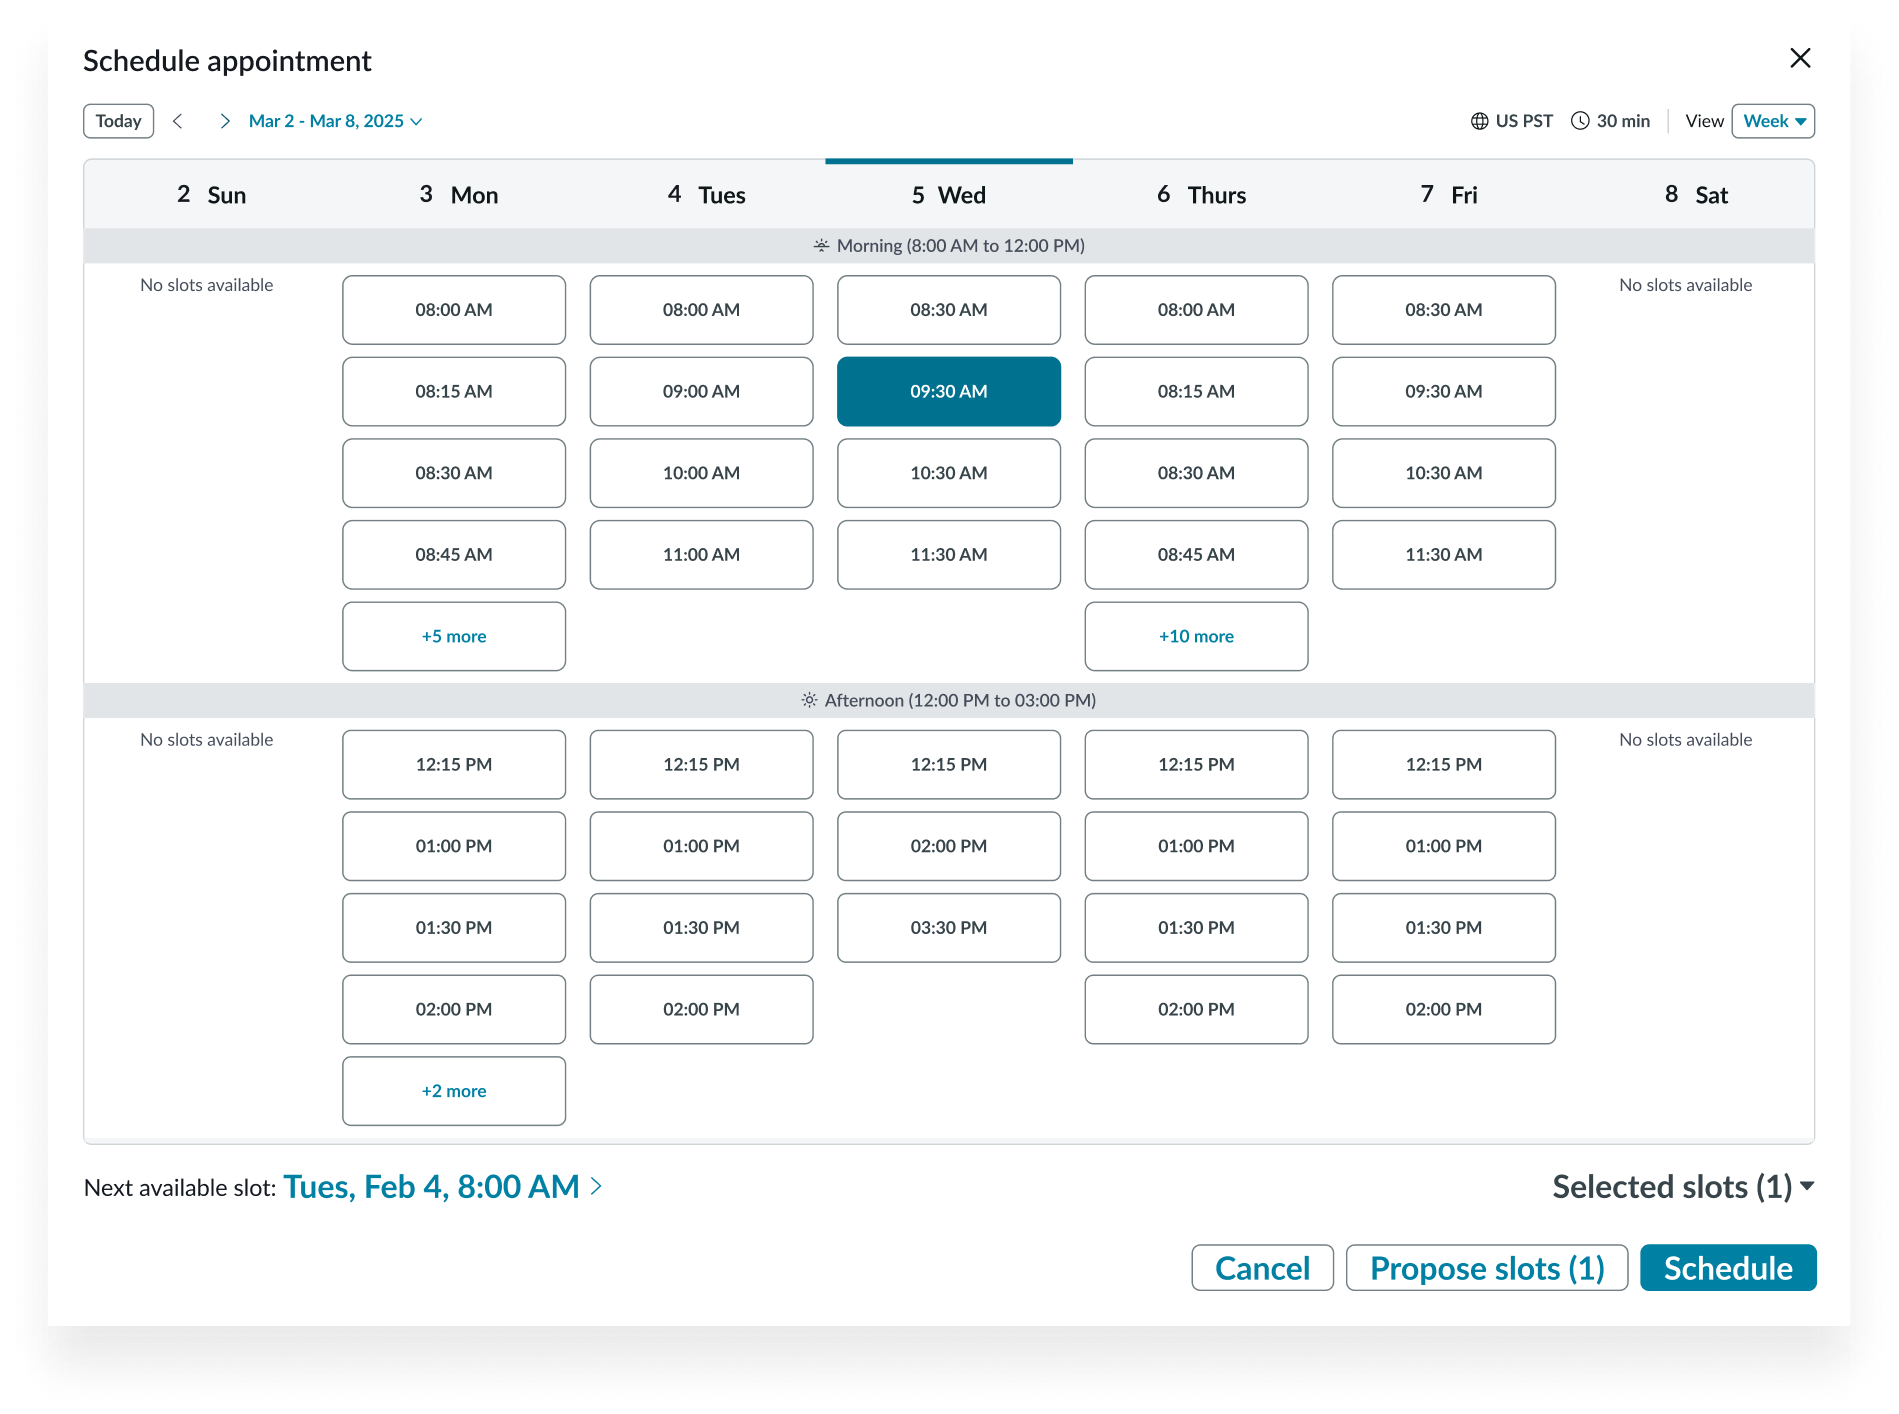Viewport: 1899px width, 1414px height.
Task: Show +10 more Thursday morning slots
Action: click(1196, 637)
